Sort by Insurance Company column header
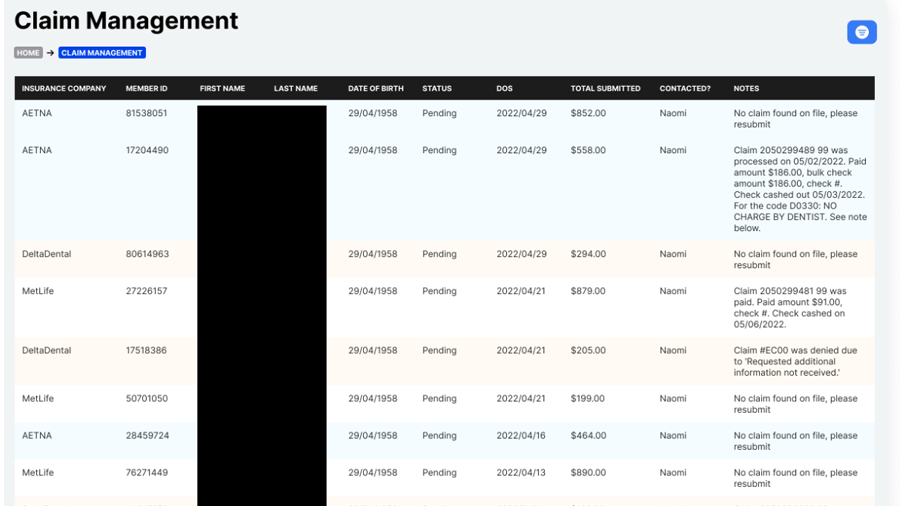 (64, 88)
